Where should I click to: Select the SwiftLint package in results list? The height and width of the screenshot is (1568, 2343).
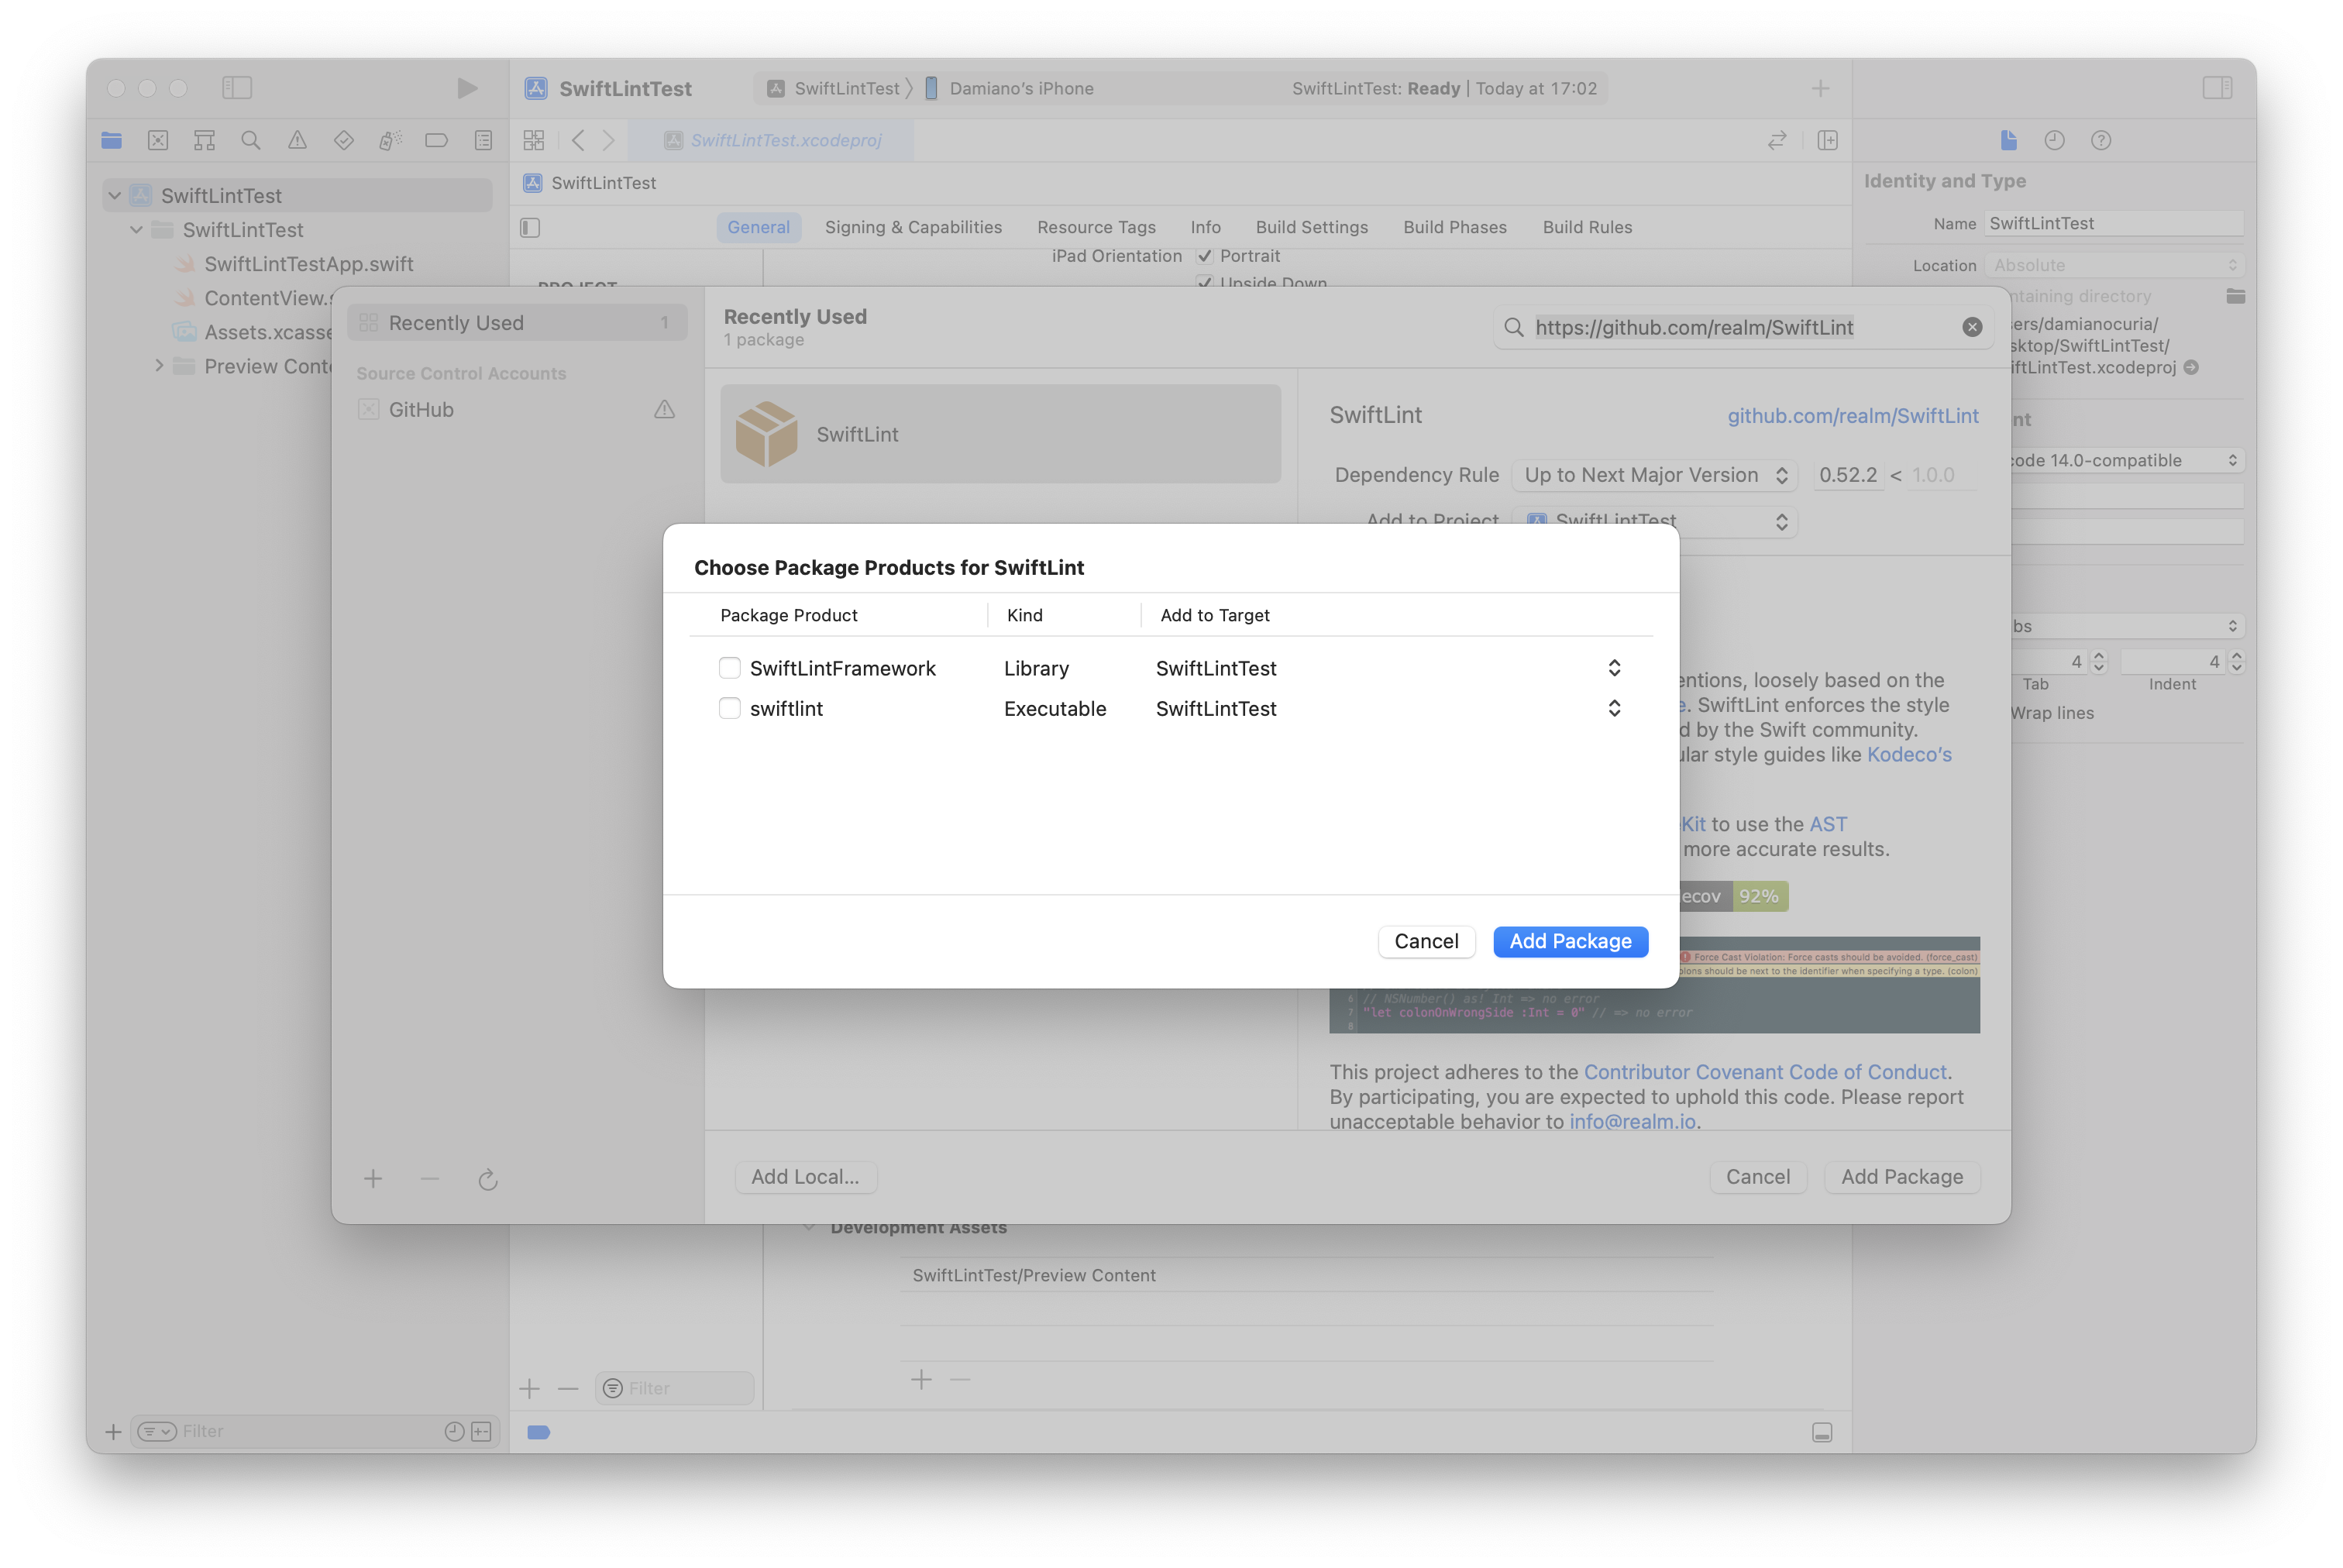point(1000,434)
